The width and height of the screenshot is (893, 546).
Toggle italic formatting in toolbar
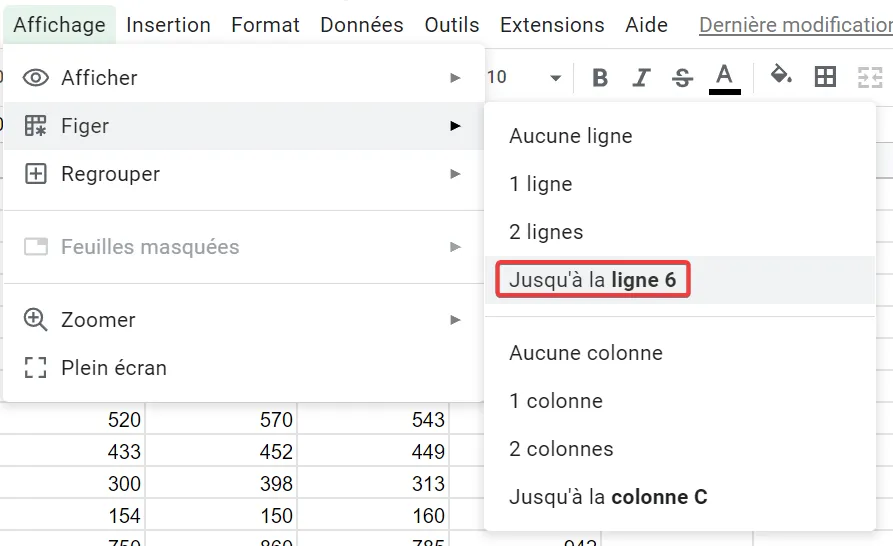(x=641, y=77)
